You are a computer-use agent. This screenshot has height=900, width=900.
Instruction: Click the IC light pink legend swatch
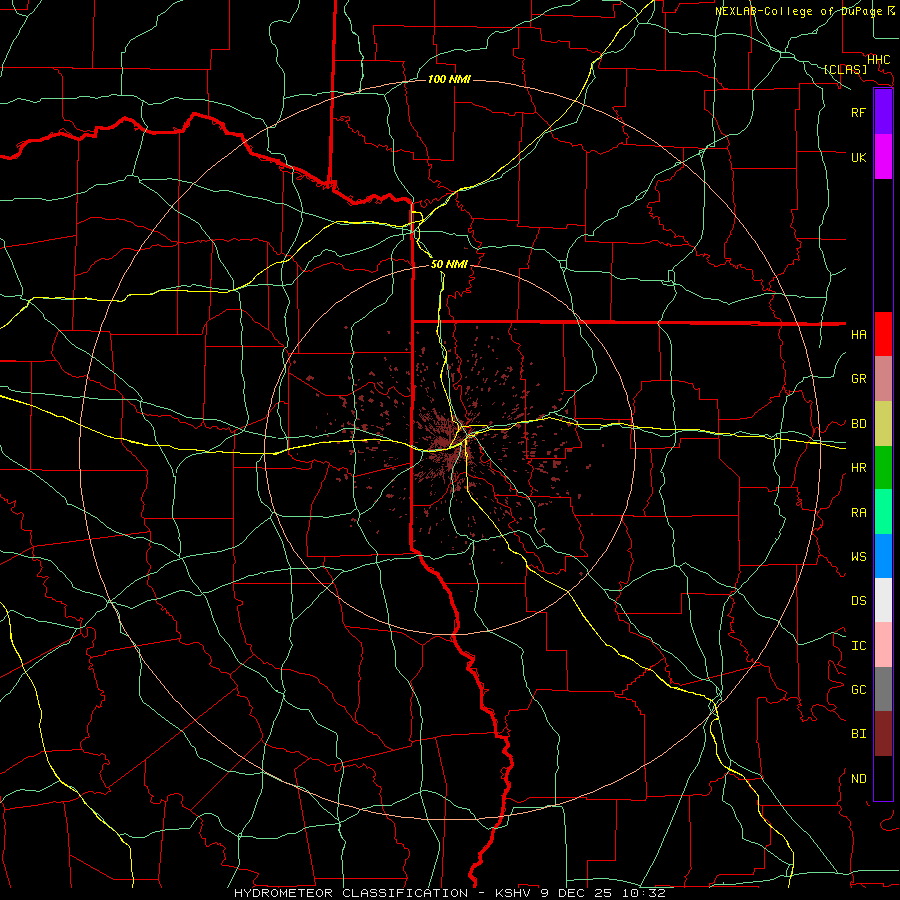[883, 645]
